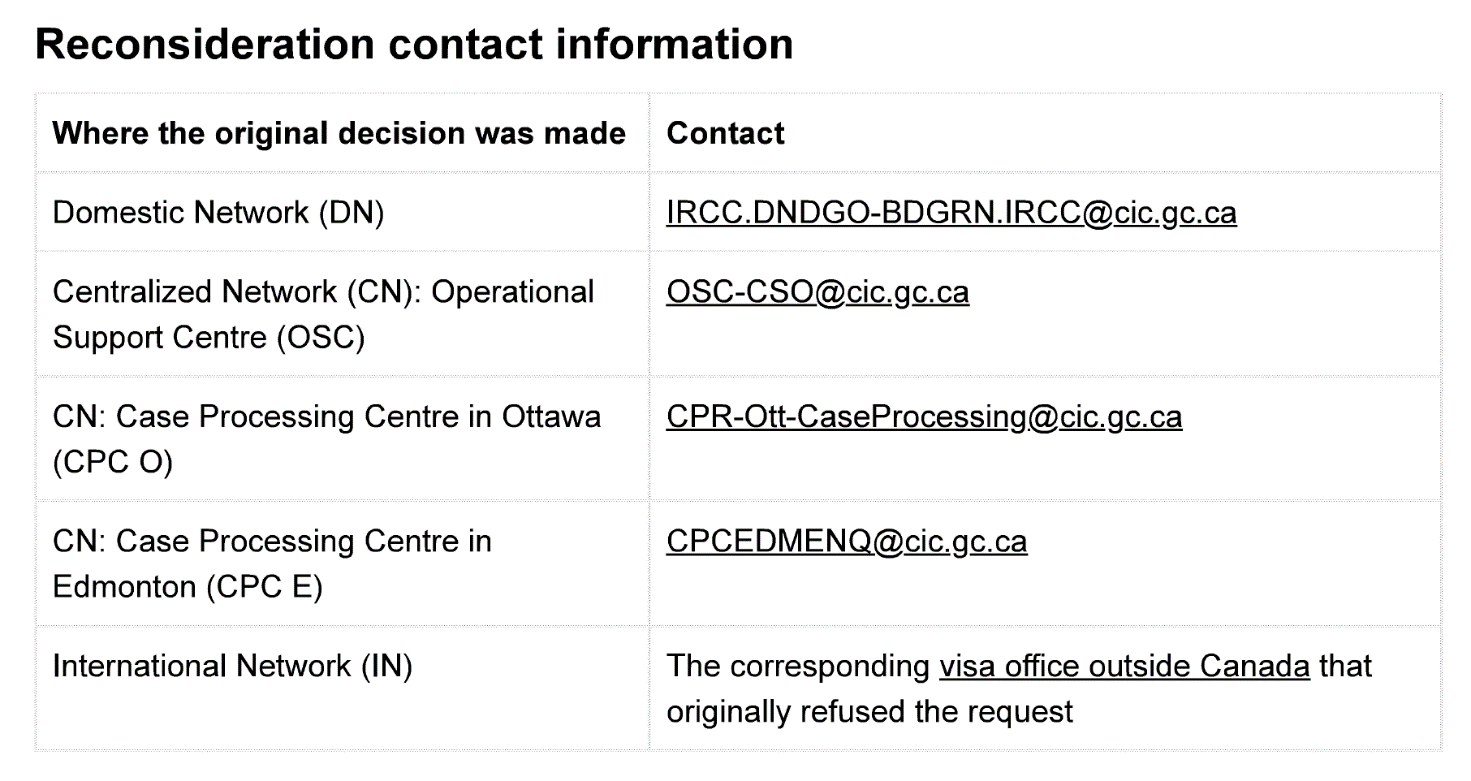Open the CPCEDMENQ@cic.gc.ca email link
This screenshot has width=1471, height=781.
[846, 541]
